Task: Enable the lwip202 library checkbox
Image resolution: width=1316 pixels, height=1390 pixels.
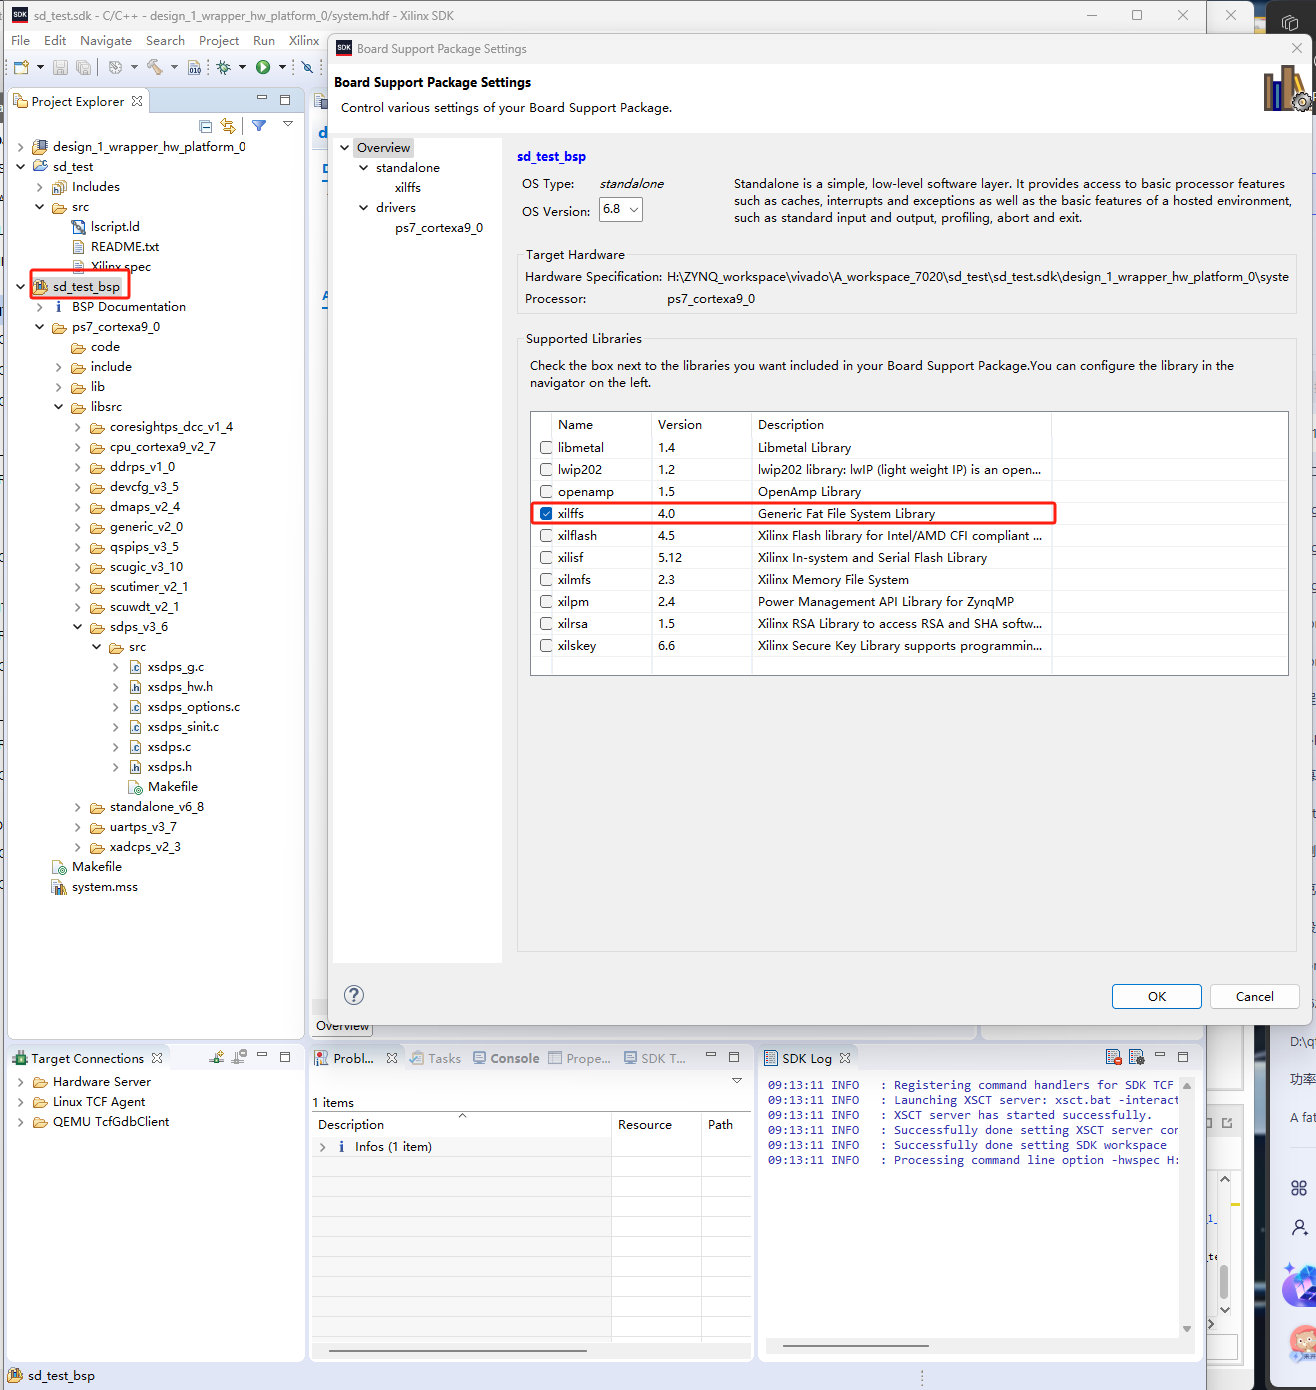Action: 546,470
